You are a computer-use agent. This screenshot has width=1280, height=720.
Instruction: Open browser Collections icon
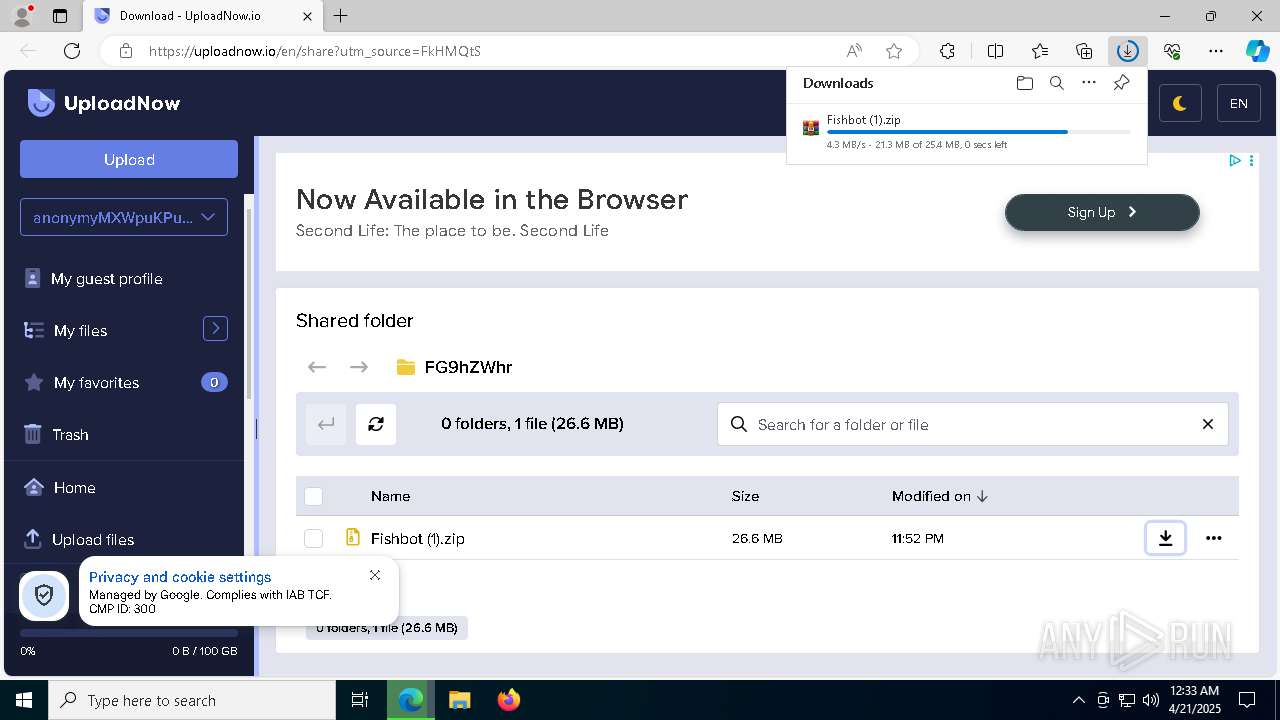[x=1084, y=51]
